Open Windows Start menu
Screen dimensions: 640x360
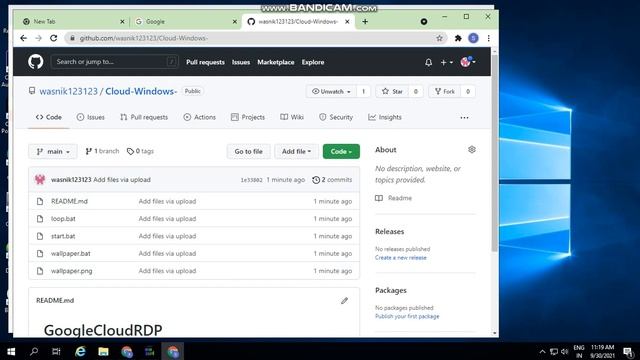(x=11, y=351)
